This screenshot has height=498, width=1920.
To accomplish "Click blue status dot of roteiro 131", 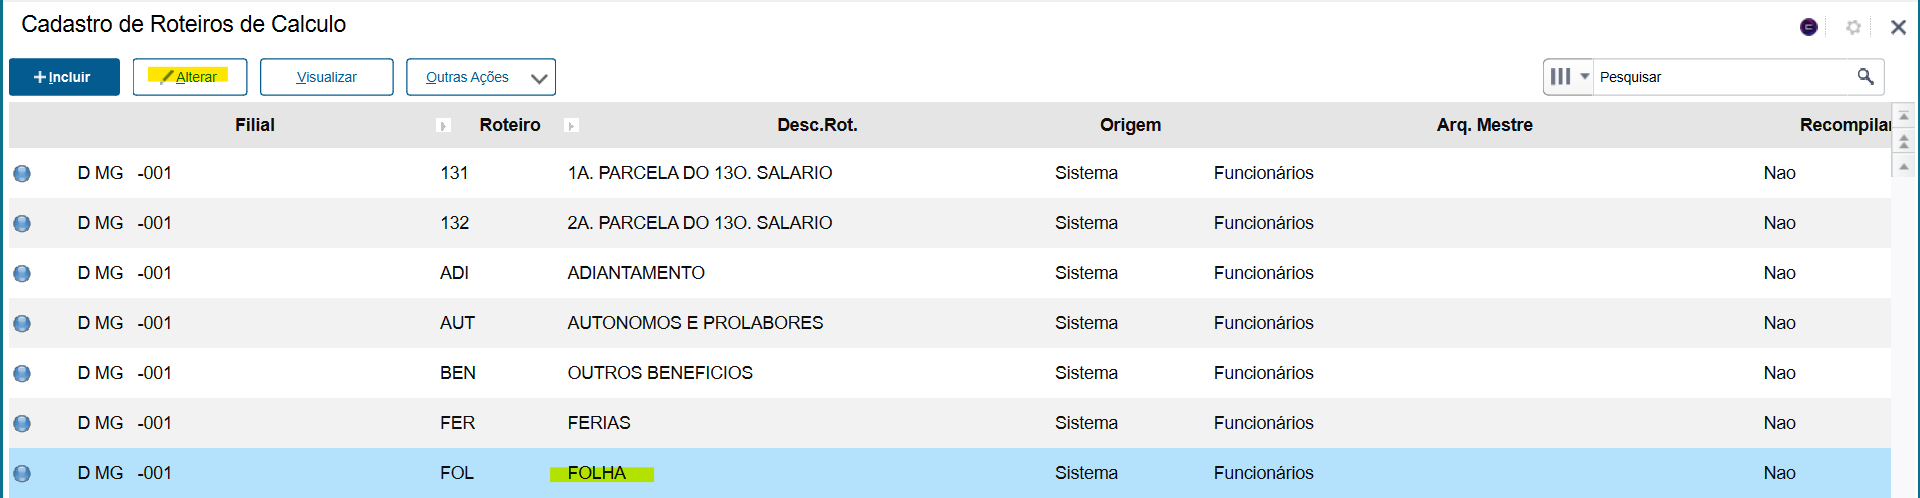I will click(22, 174).
